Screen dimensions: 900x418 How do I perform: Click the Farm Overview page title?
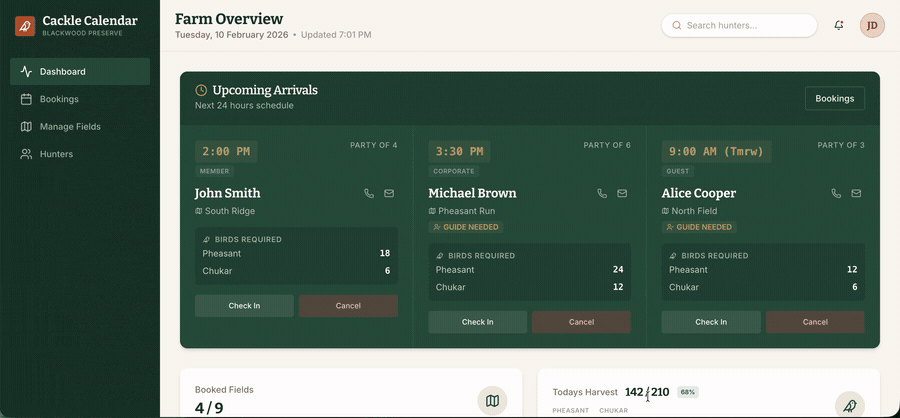coord(229,19)
